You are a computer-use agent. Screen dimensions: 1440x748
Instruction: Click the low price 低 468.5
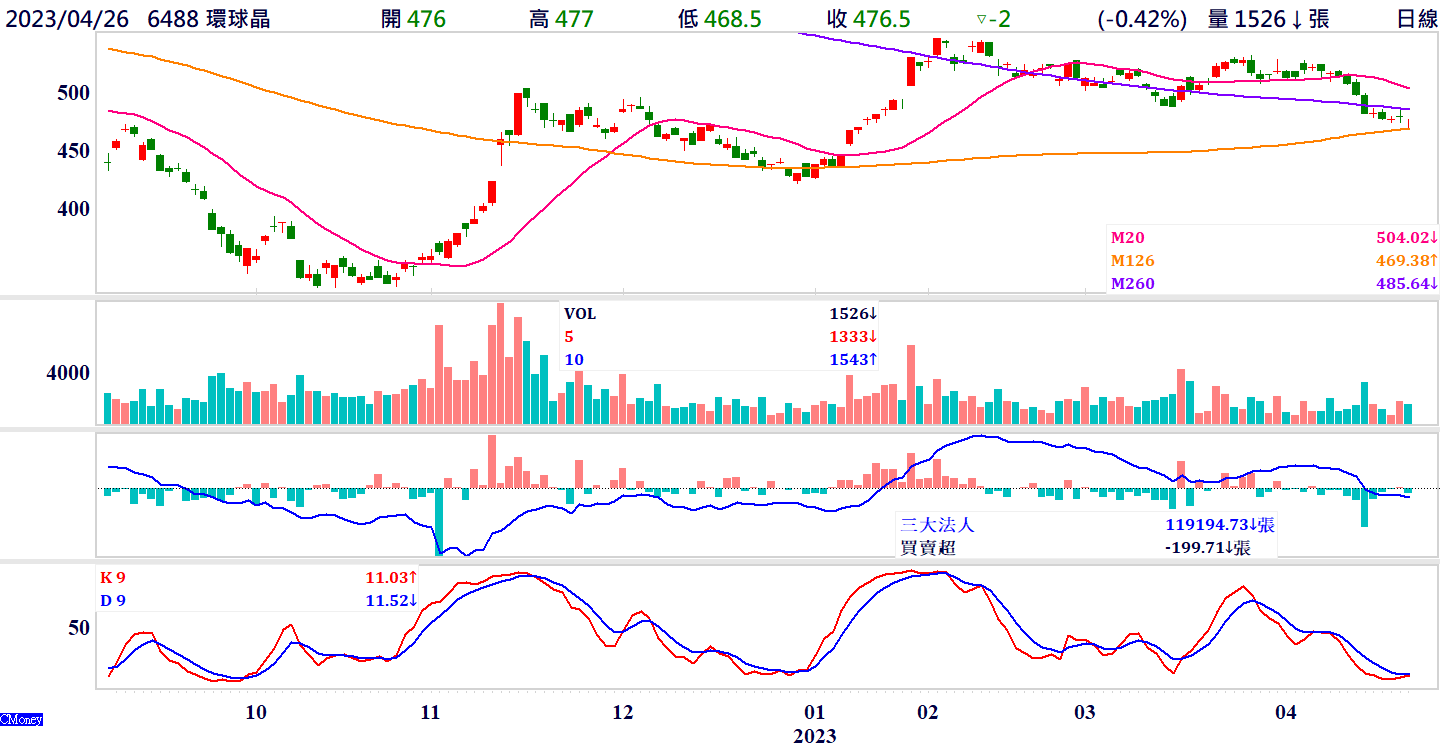tap(721, 19)
